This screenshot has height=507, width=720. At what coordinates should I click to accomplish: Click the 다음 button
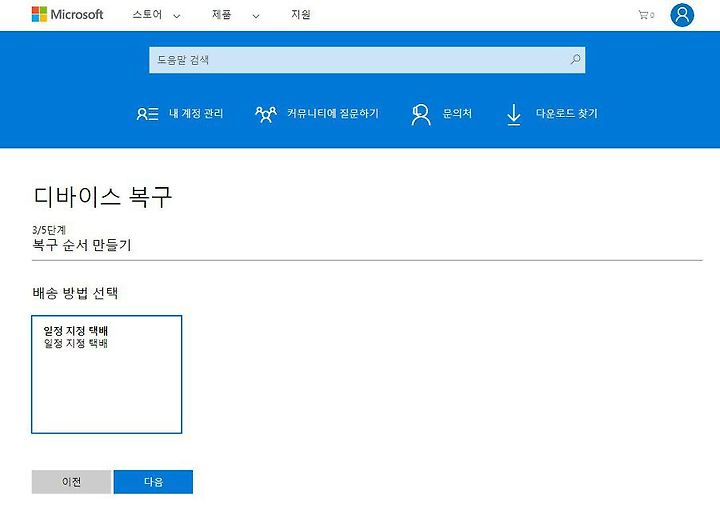point(153,482)
